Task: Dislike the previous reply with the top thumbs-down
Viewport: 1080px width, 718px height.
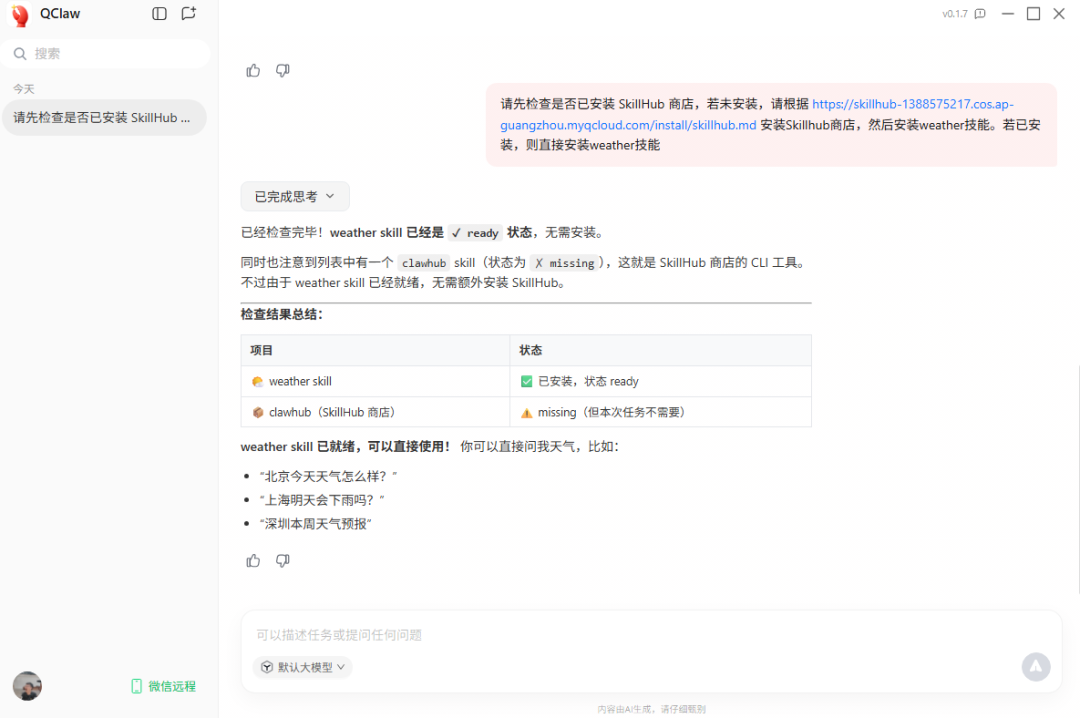Action: click(x=282, y=70)
